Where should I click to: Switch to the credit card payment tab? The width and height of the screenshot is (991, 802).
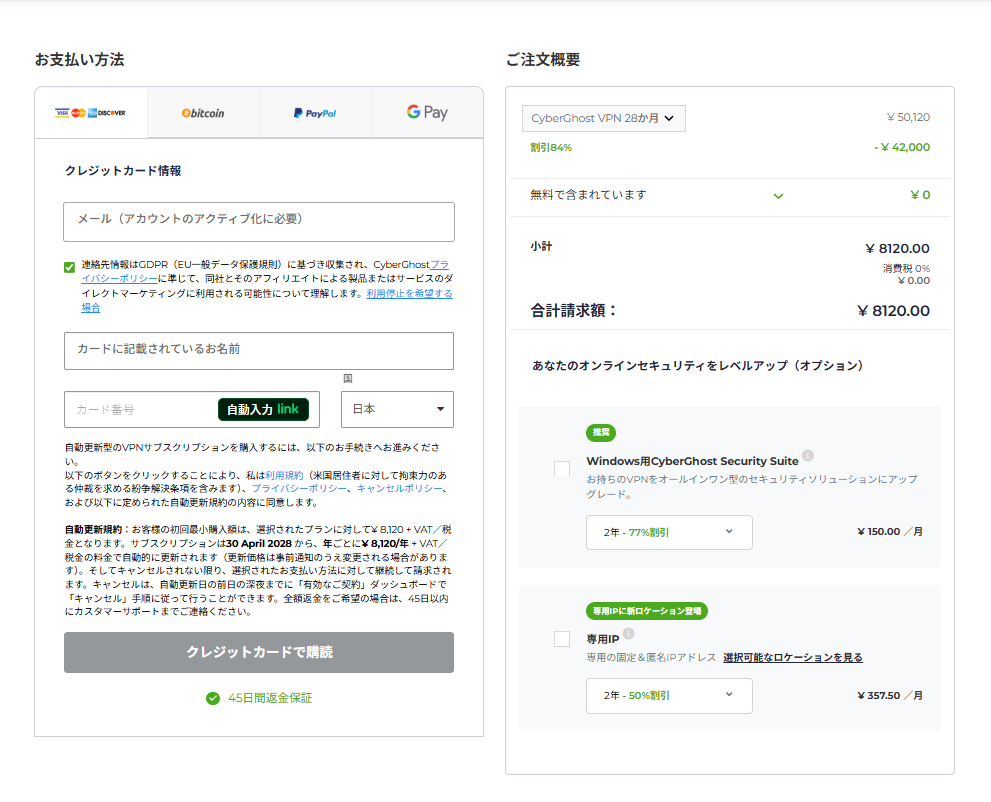tap(90, 113)
